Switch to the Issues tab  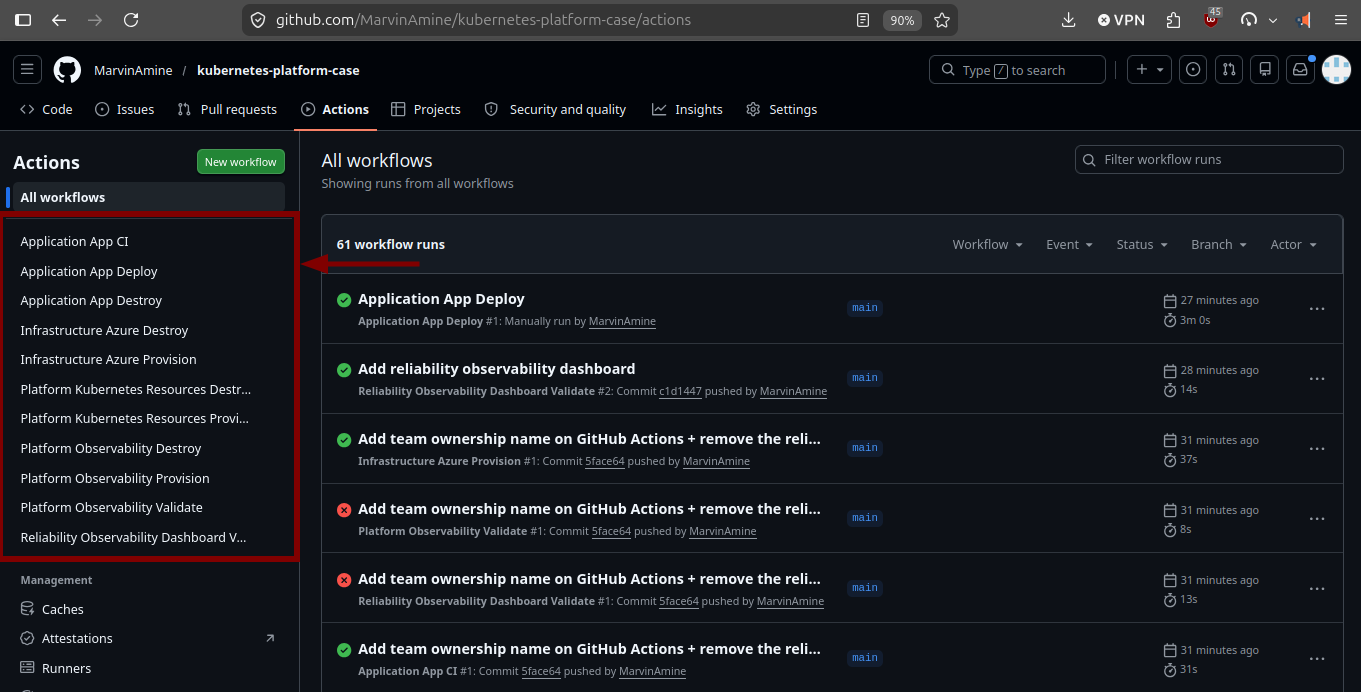pyautogui.click(x=125, y=109)
